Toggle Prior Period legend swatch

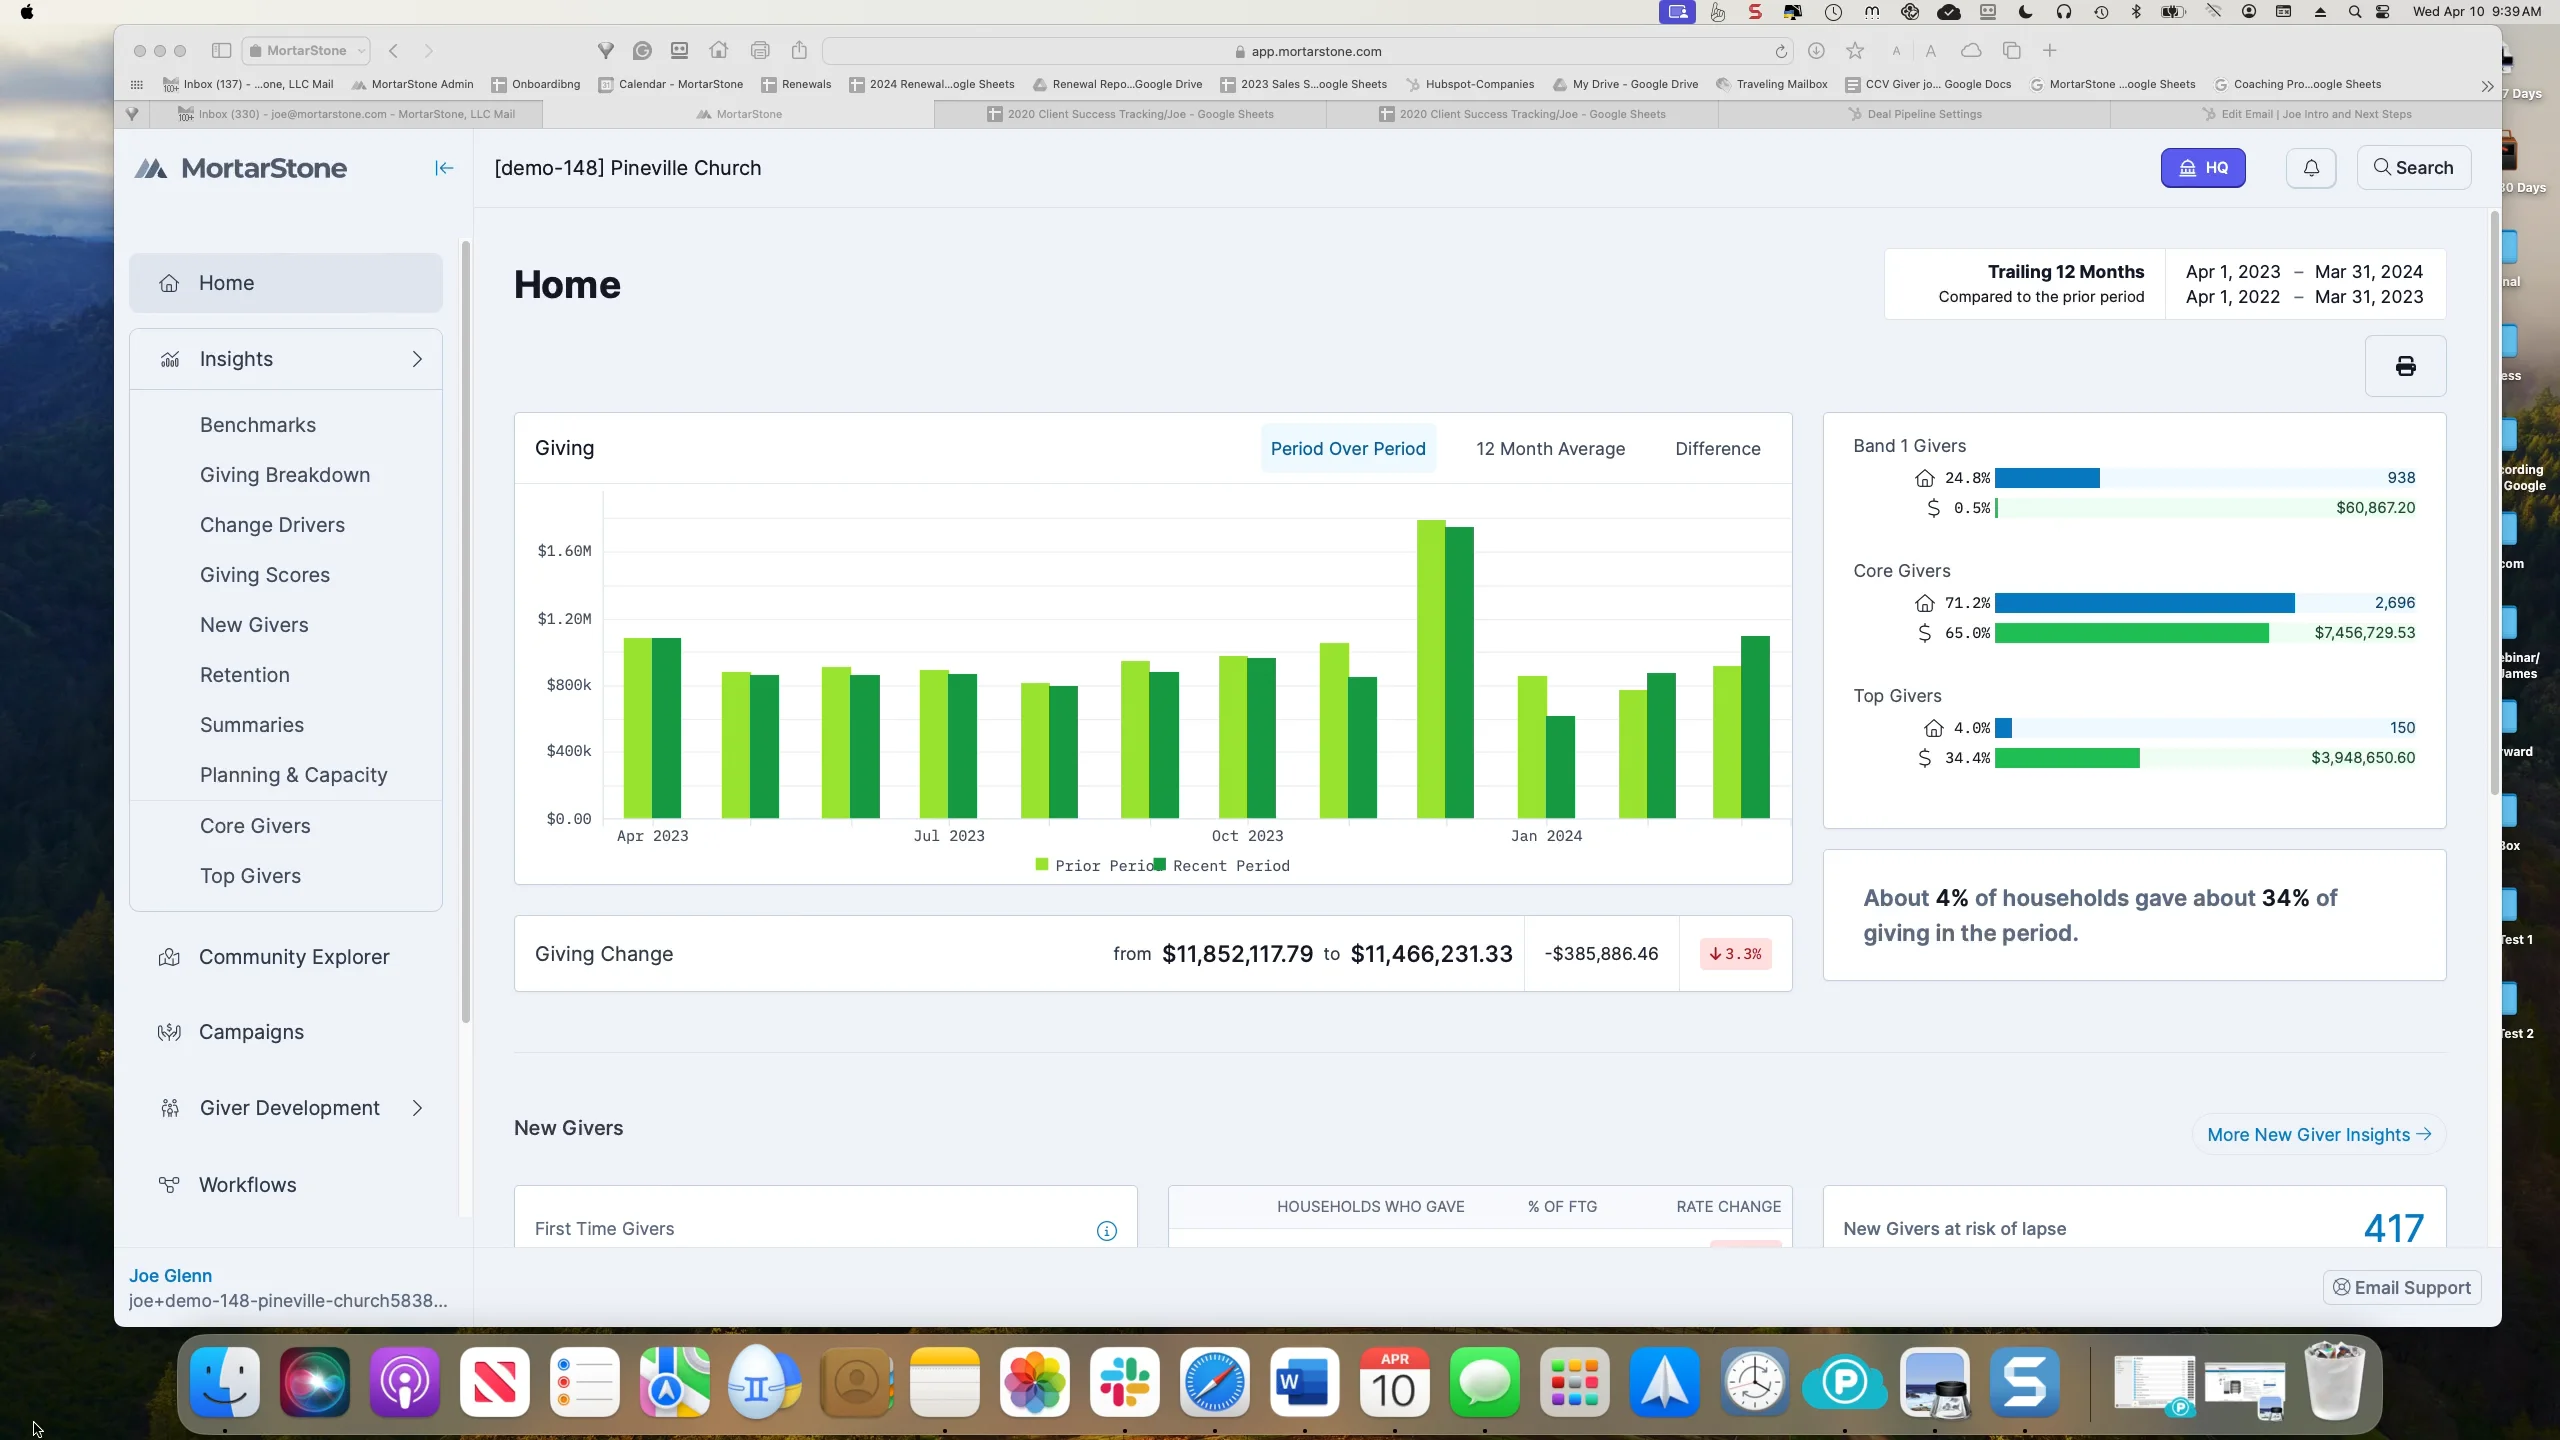point(1042,865)
